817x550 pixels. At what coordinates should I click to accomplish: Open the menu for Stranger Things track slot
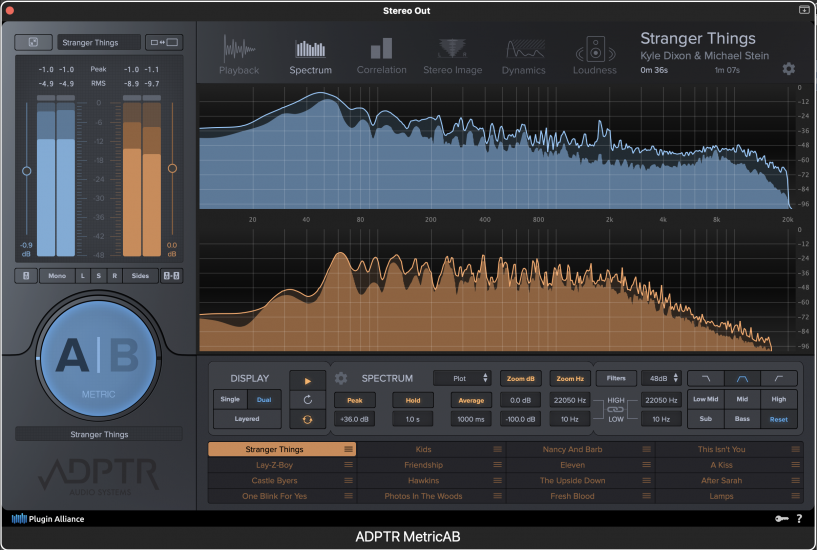348,450
